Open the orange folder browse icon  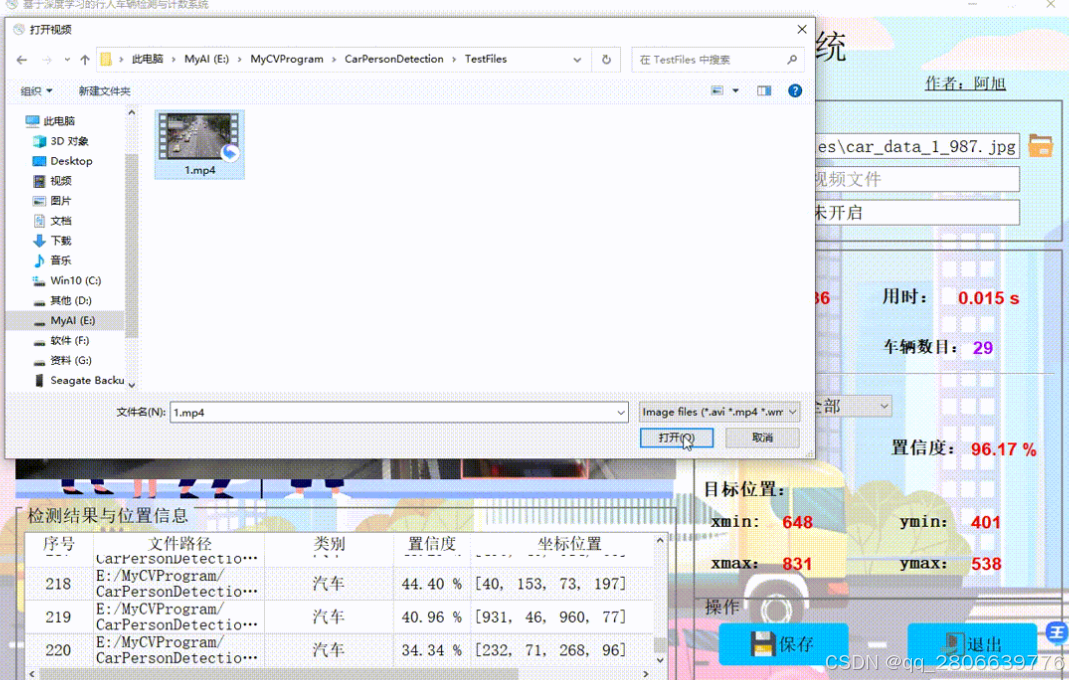1040,146
